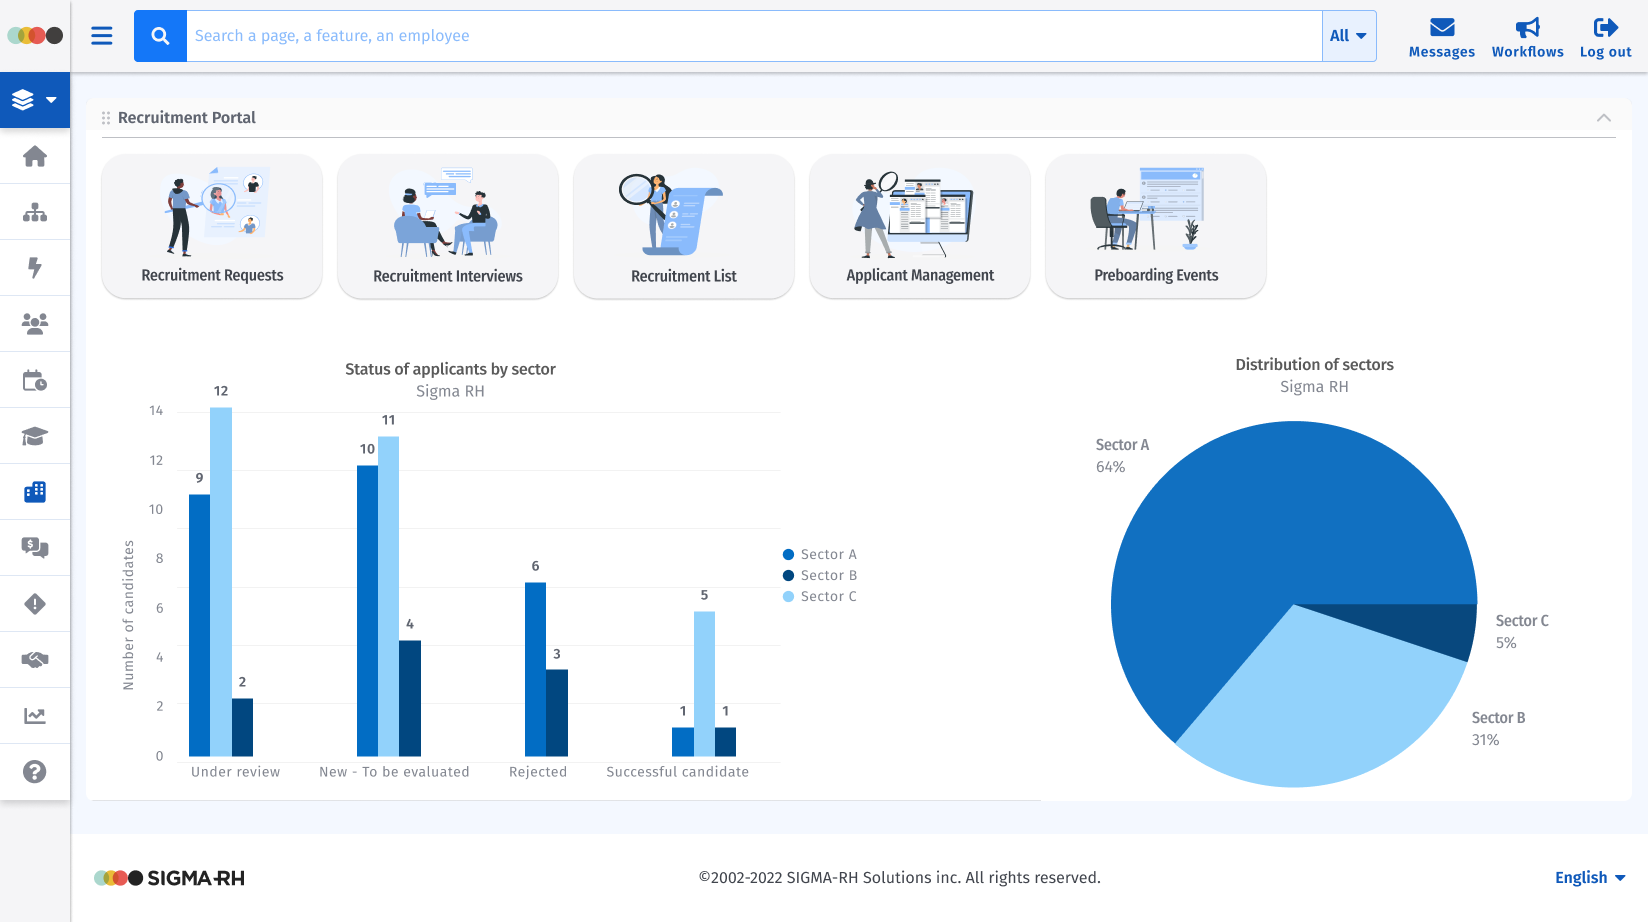Open the layers module switcher in sidebar
Screen dimensions: 1648x922
35,100
